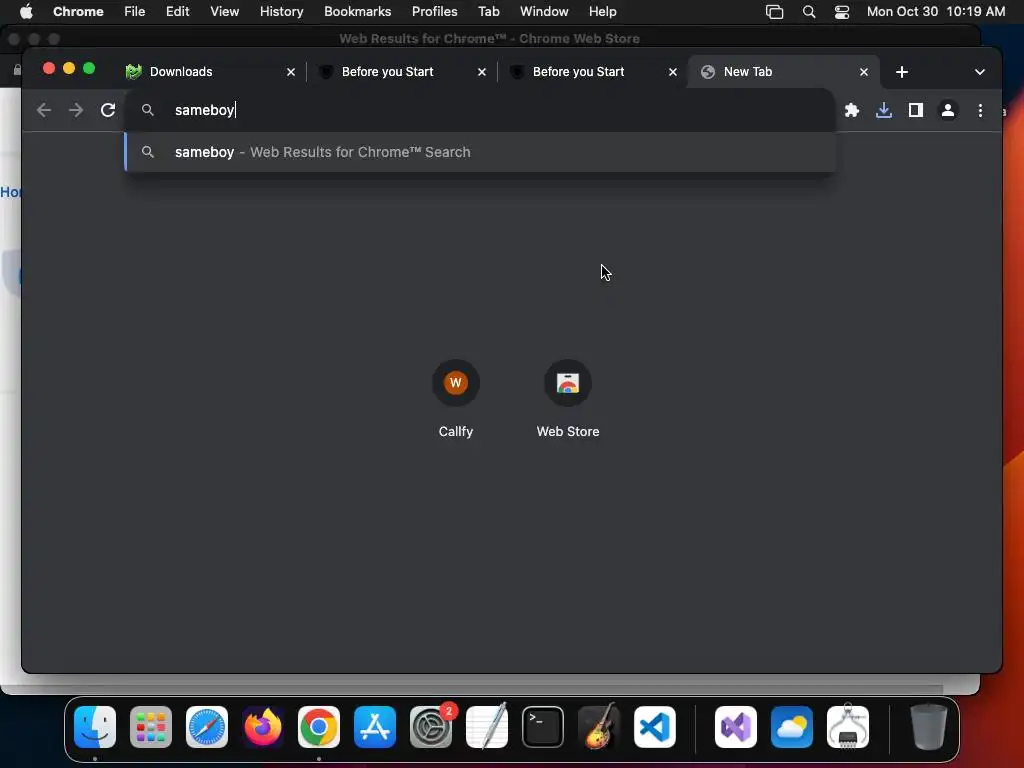
Task: Open TextEdit from the dock
Action: (487, 727)
